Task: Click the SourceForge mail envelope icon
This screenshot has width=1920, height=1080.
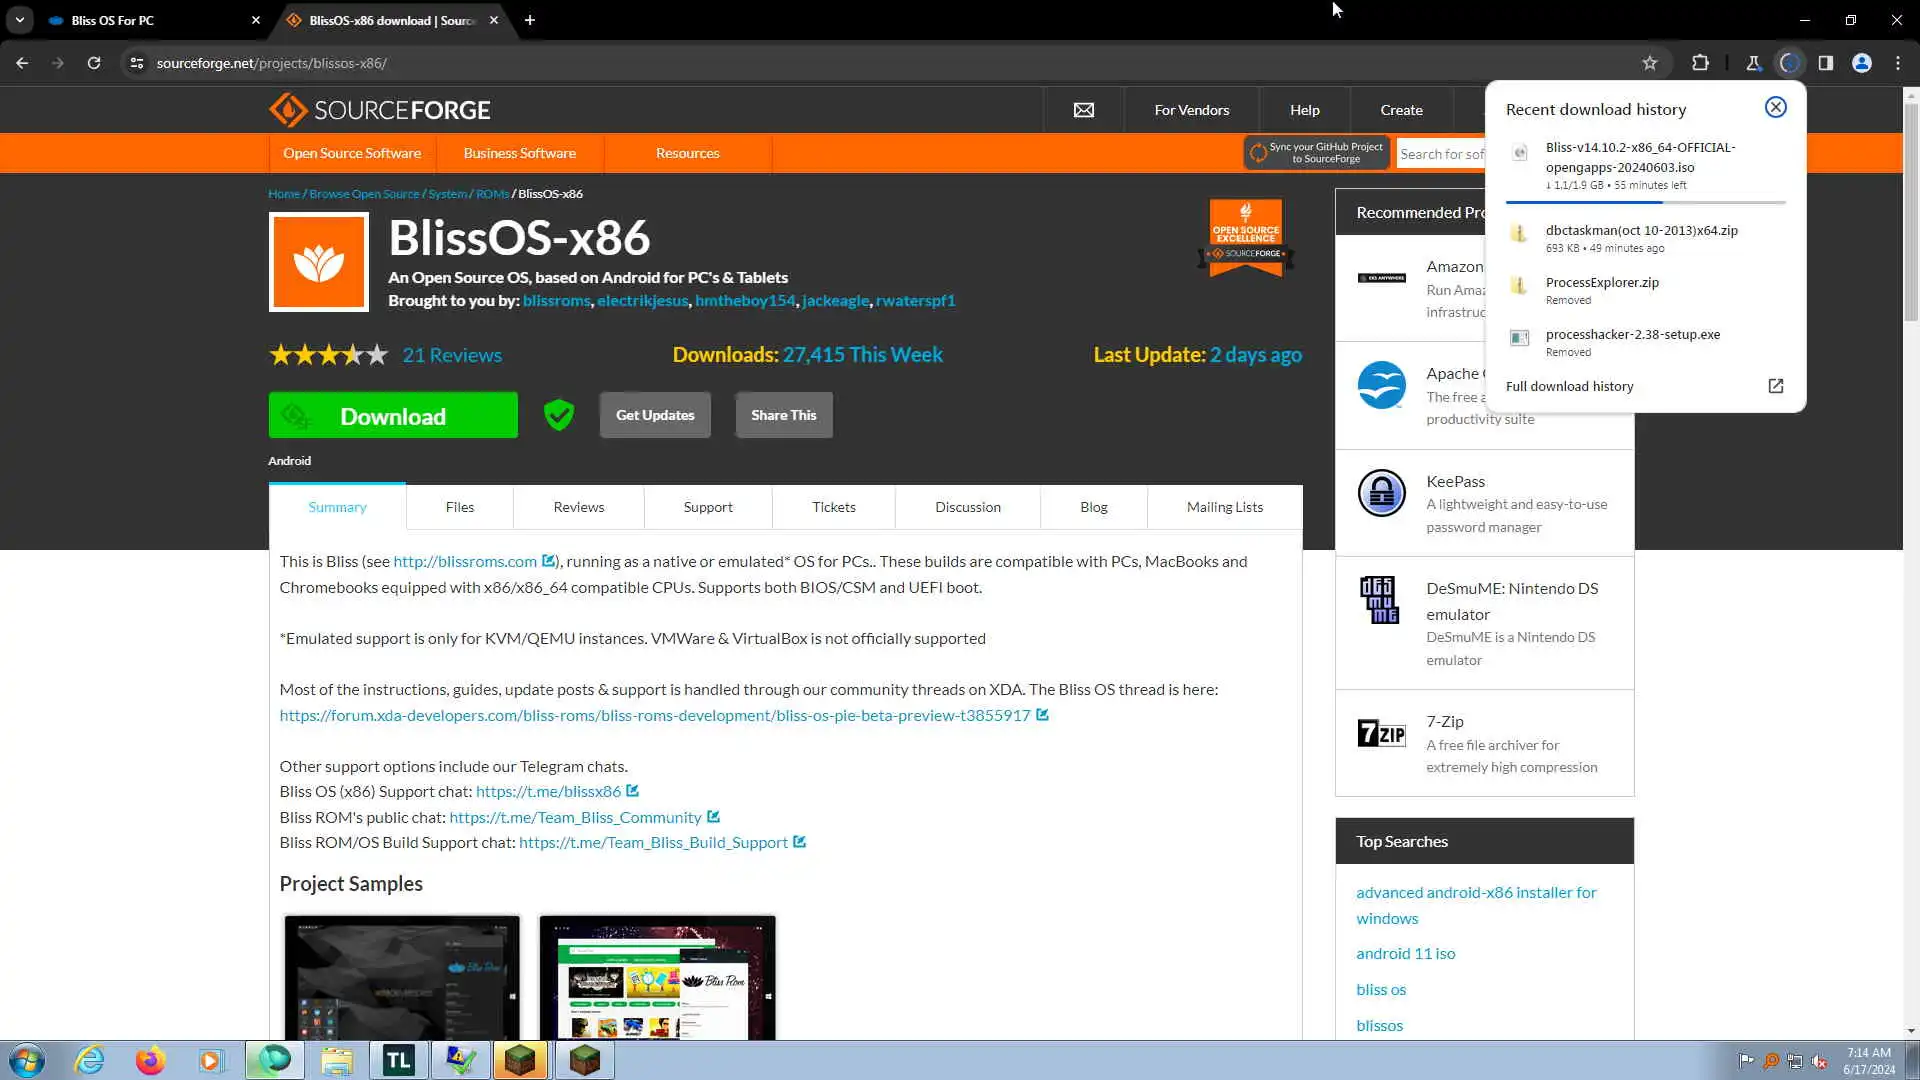Action: pyautogui.click(x=1083, y=110)
